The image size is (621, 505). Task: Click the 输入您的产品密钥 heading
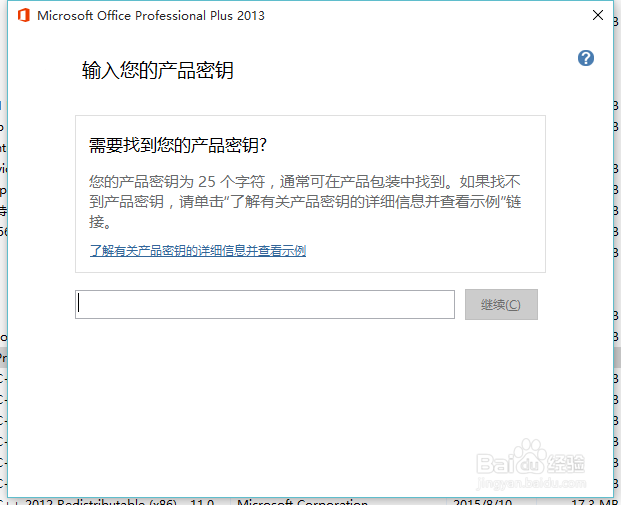[158, 71]
